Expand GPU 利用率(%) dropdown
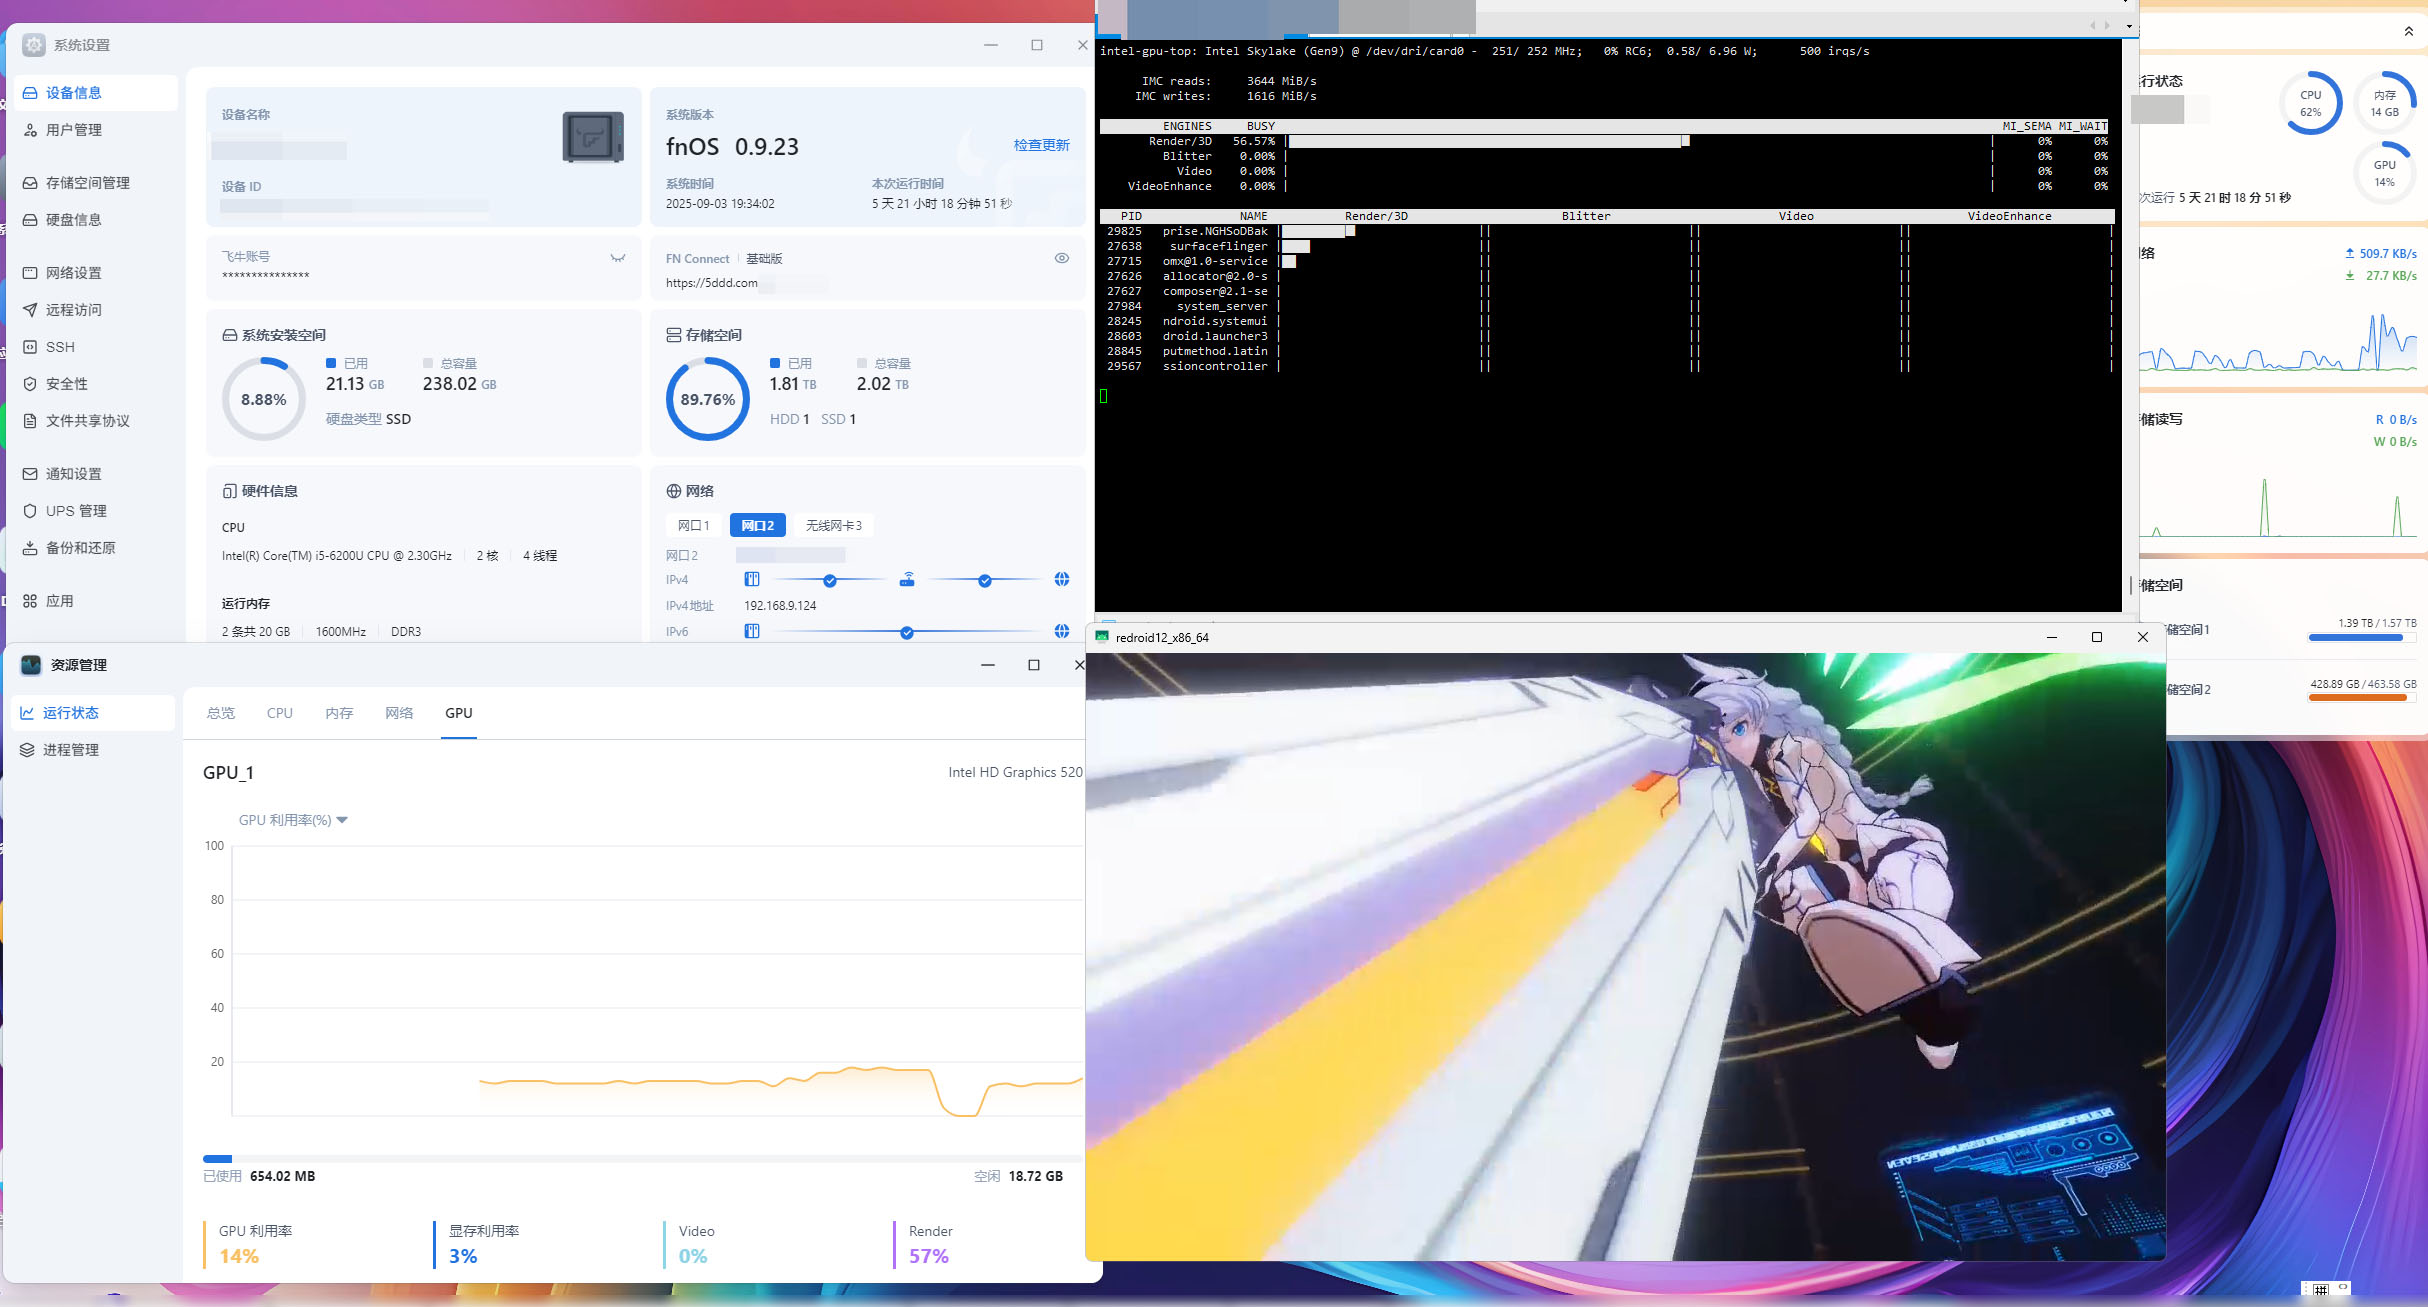Image resolution: width=2428 pixels, height=1307 pixels. [293, 820]
